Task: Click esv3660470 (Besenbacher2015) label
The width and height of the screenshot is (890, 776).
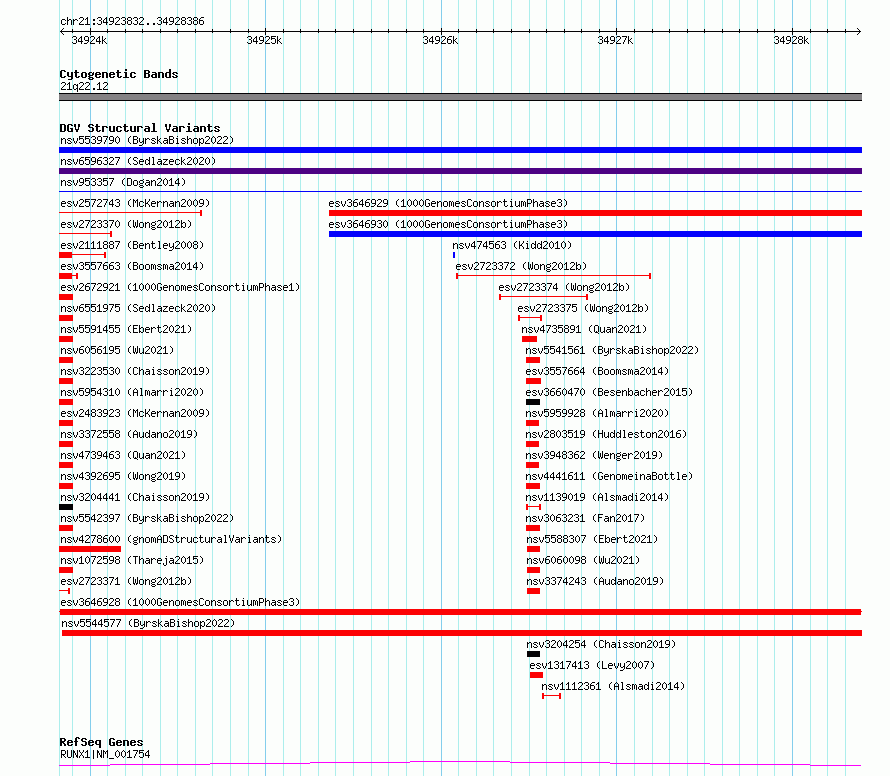Action: click(609, 392)
